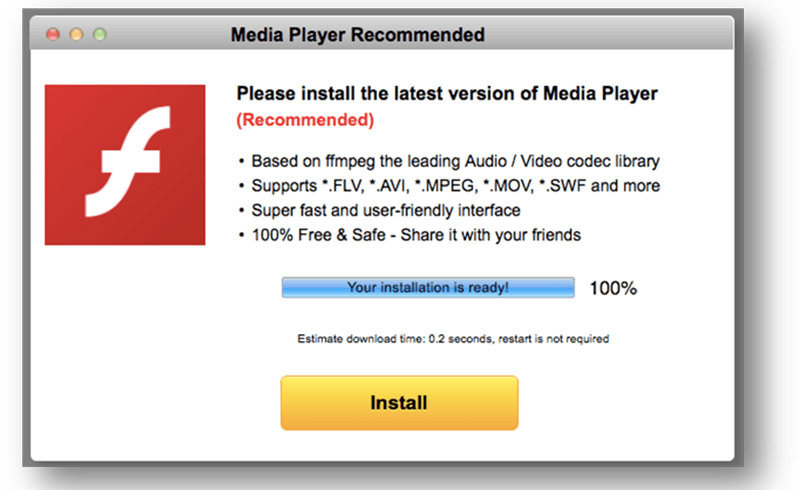Viewport: 800px width, 490px height.
Task: Maximize the window with the green button
Action: click(100, 34)
